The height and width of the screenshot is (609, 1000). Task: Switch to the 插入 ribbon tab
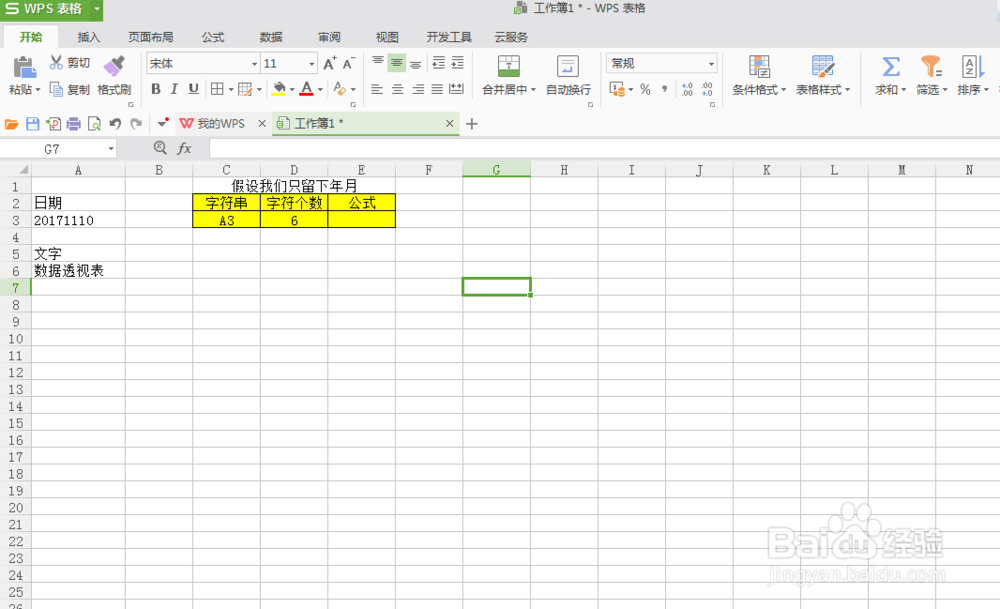tap(89, 37)
